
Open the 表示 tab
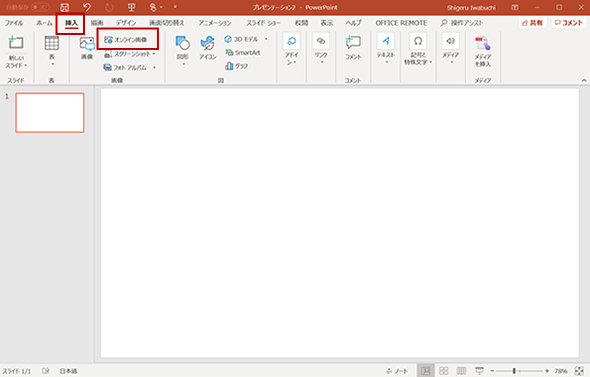pyautogui.click(x=327, y=23)
